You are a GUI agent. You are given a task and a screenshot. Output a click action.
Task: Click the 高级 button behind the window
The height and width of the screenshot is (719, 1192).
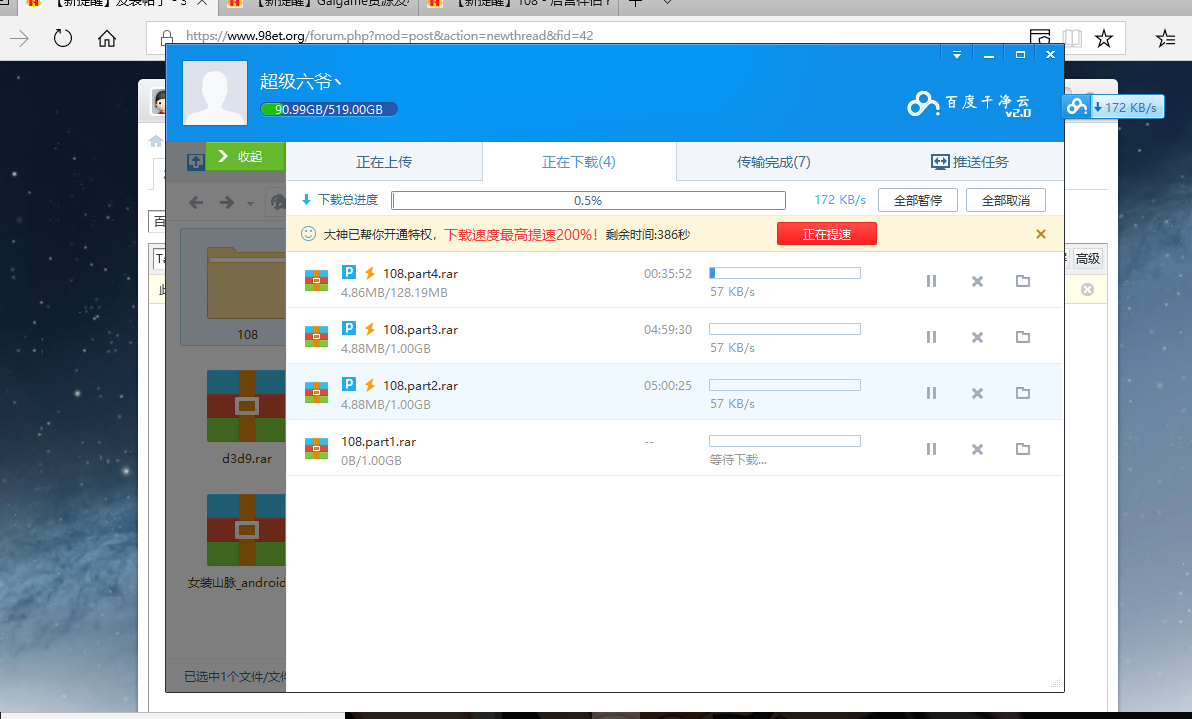(x=1088, y=258)
